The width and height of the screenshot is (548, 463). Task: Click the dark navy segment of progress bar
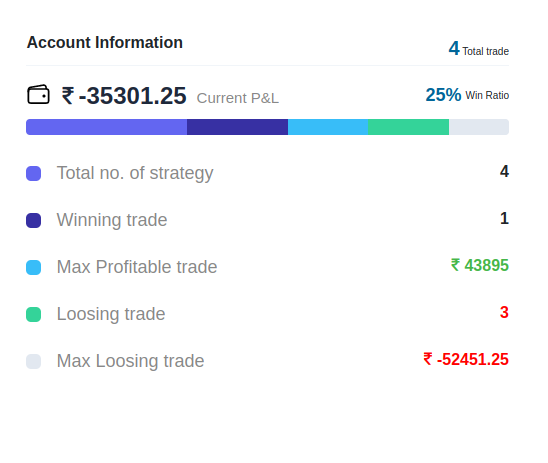[237, 127]
